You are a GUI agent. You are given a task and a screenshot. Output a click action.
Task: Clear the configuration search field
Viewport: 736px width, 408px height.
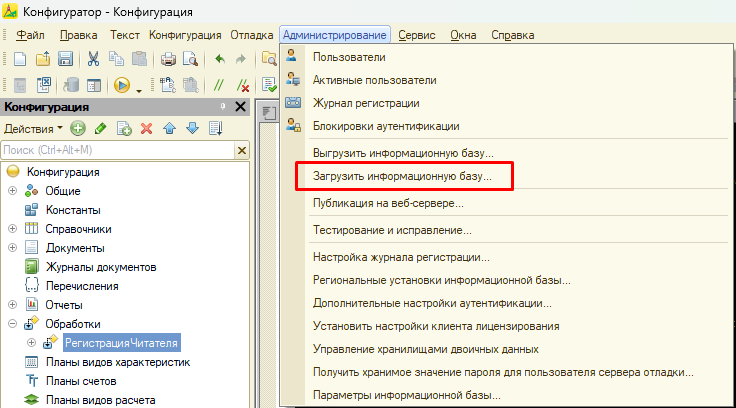tap(241, 150)
